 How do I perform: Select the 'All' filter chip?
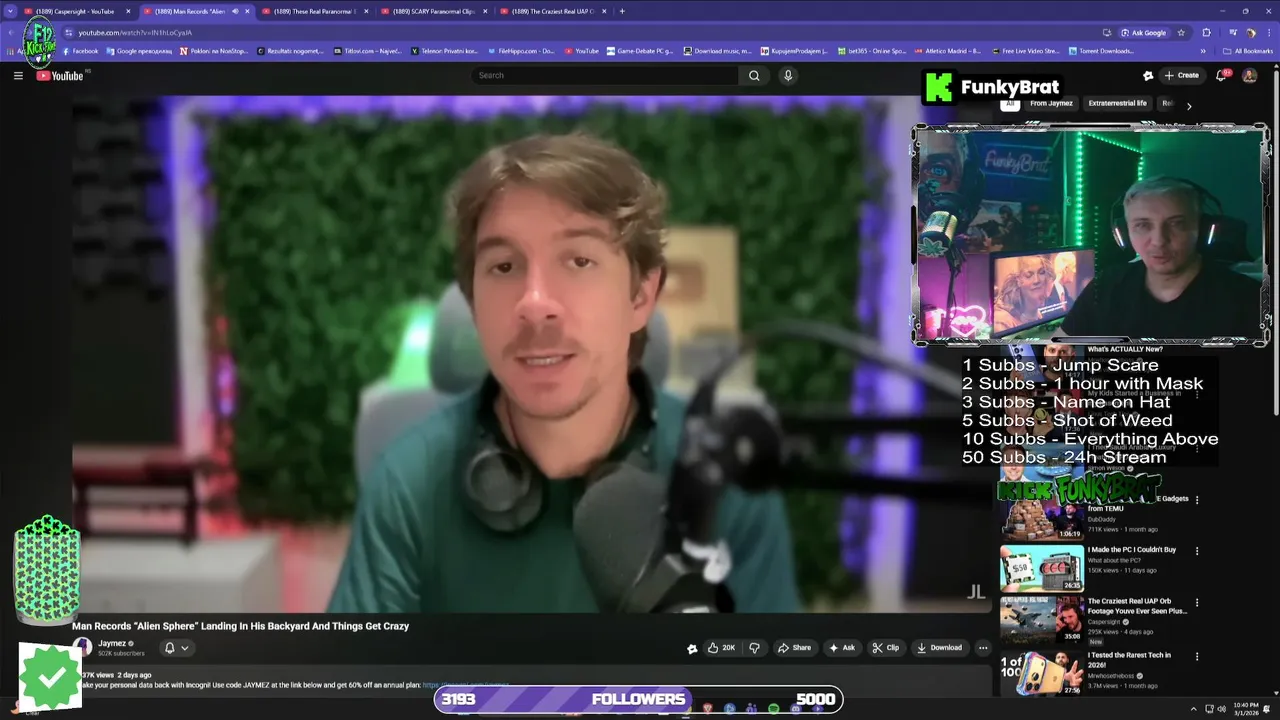[1010, 103]
